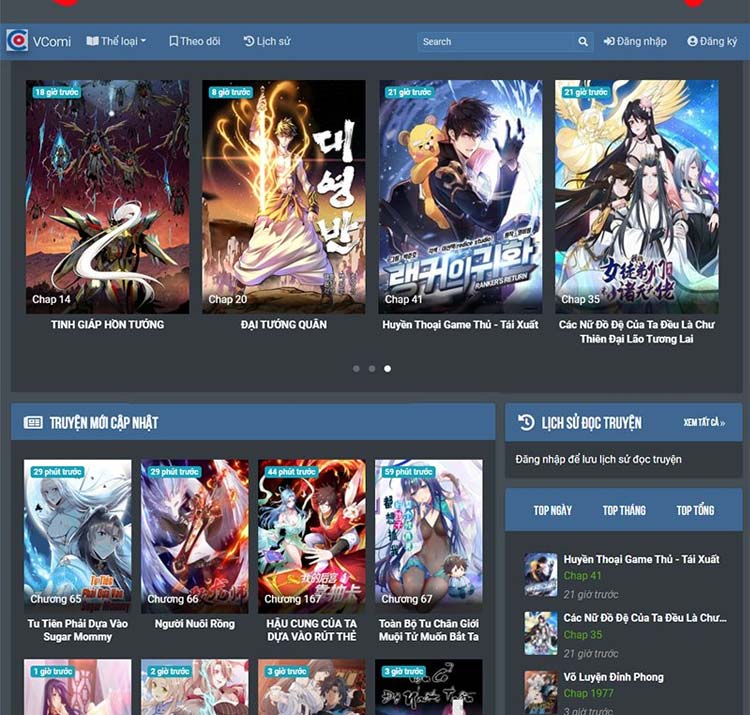Open the Tinh Giáp Hồn Tướng cover
The width and height of the screenshot is (750, 715).
tap(107, 196)
